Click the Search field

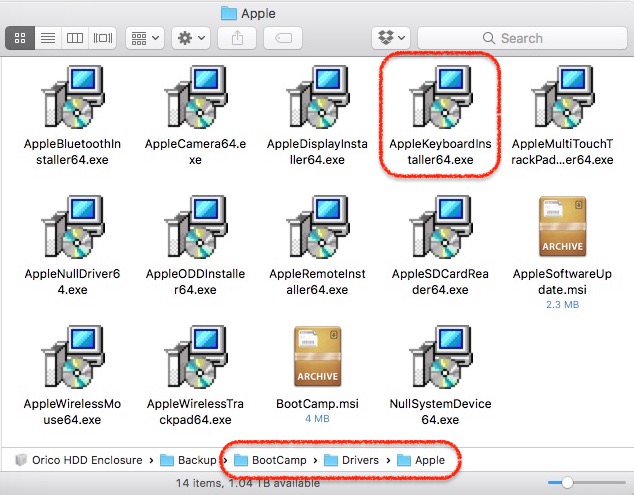[x=522, y=38]
